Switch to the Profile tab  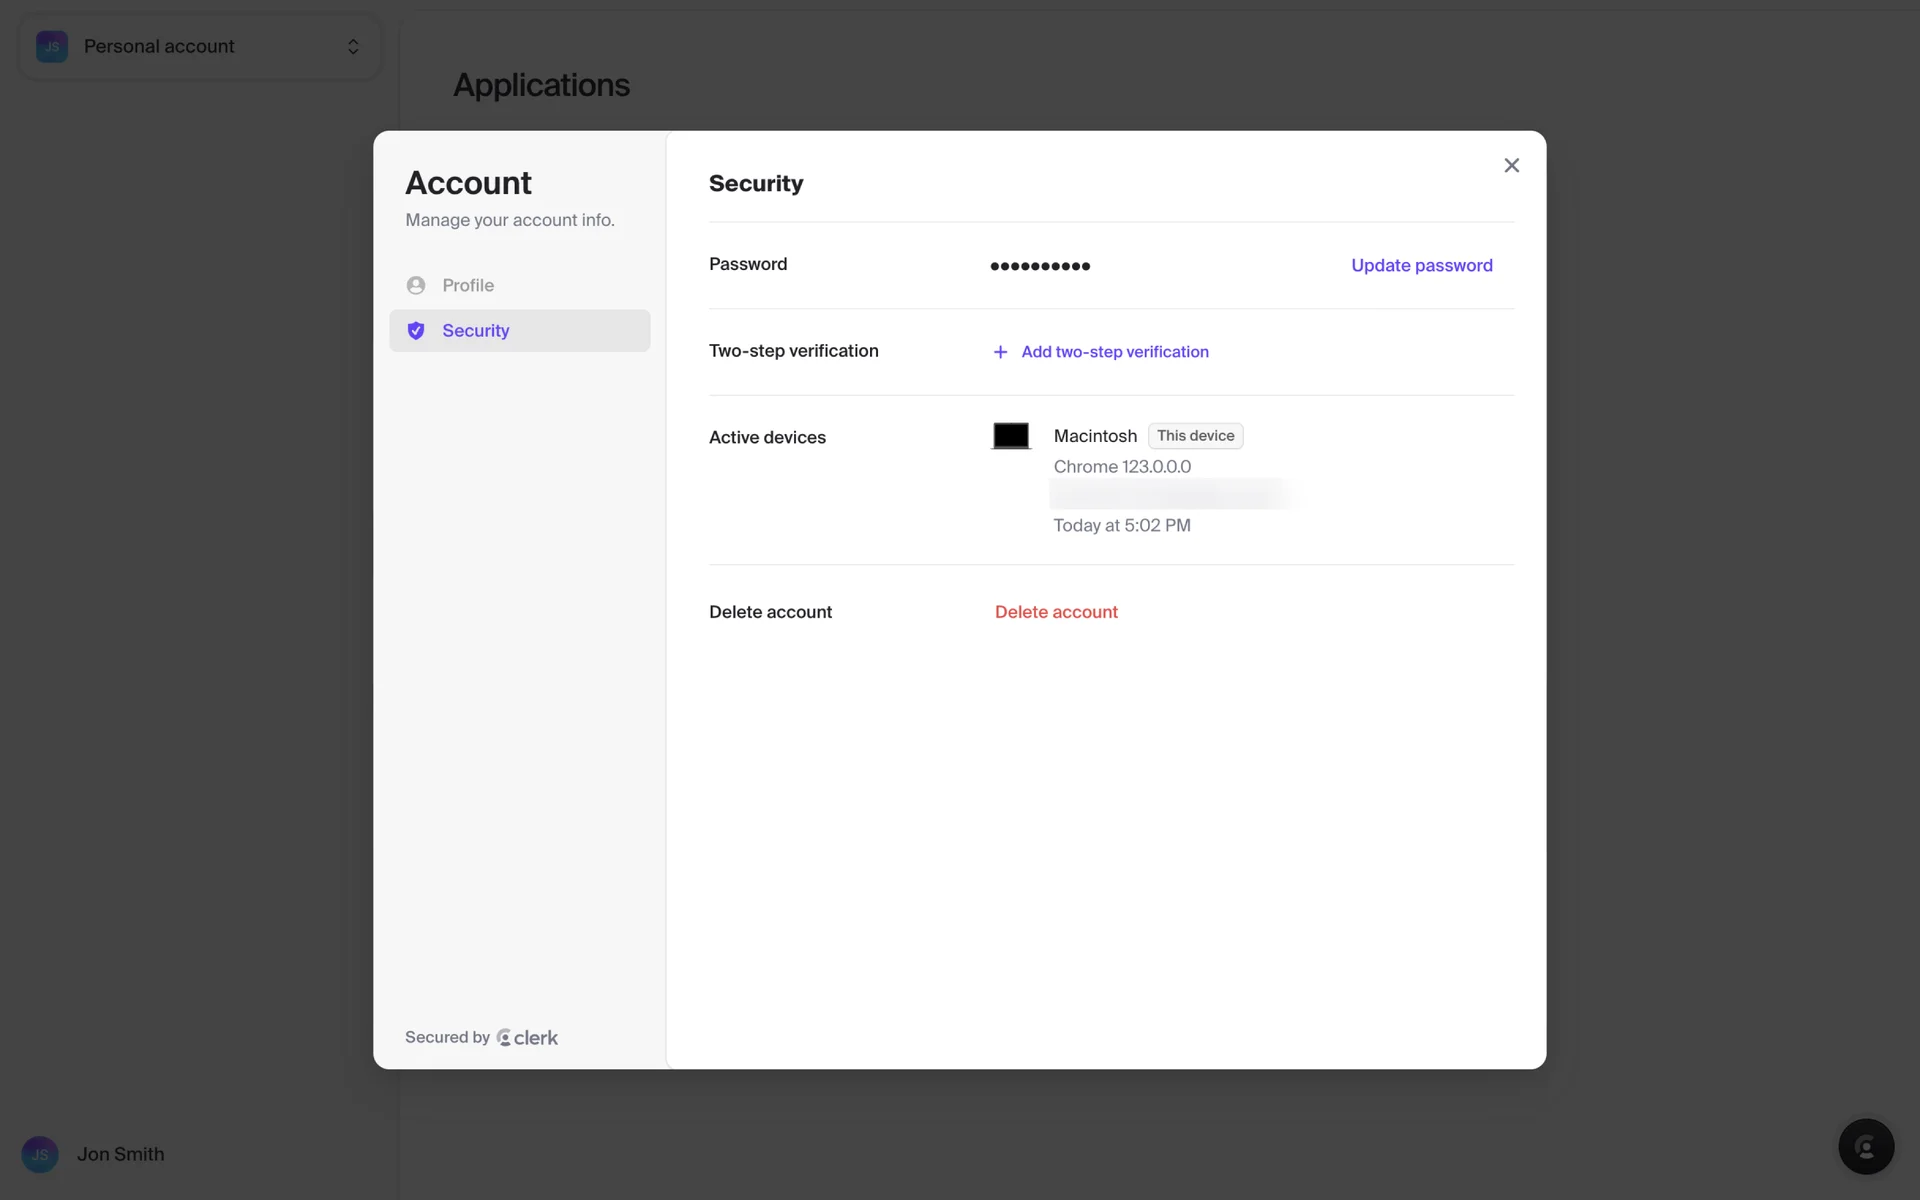pos(468,285)
